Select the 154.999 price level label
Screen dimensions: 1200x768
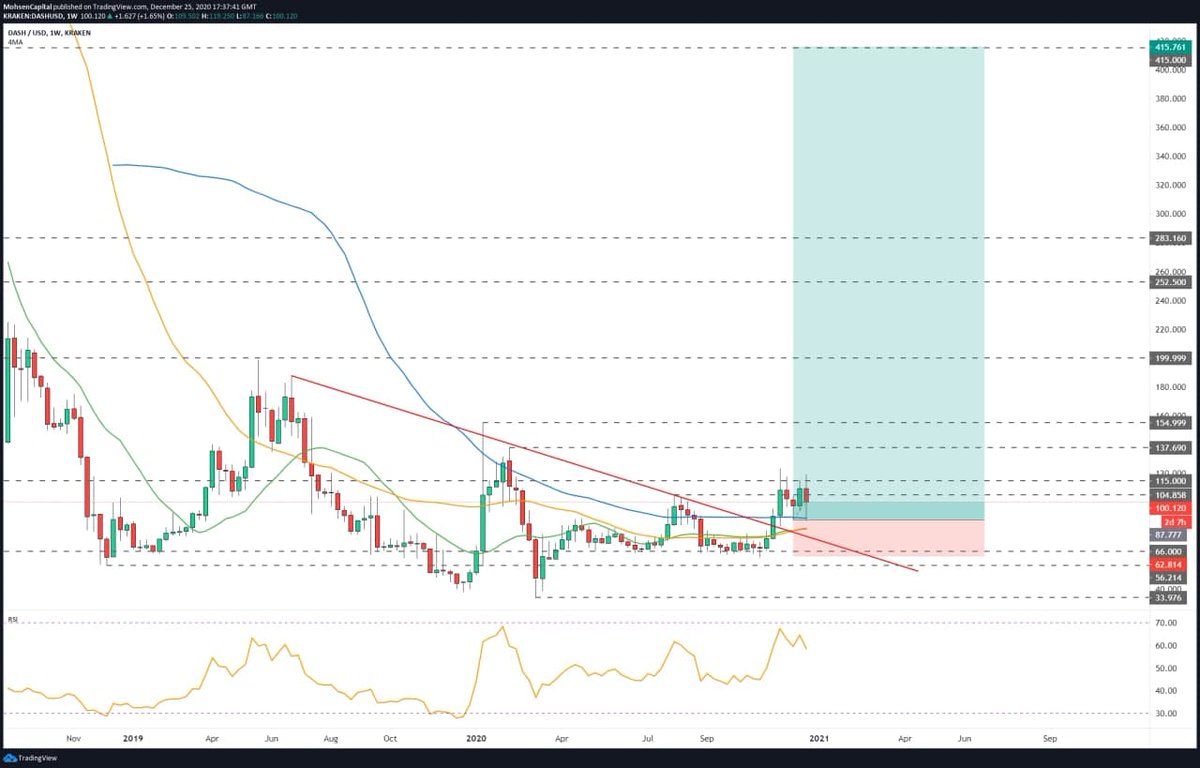click(1170, 423)
